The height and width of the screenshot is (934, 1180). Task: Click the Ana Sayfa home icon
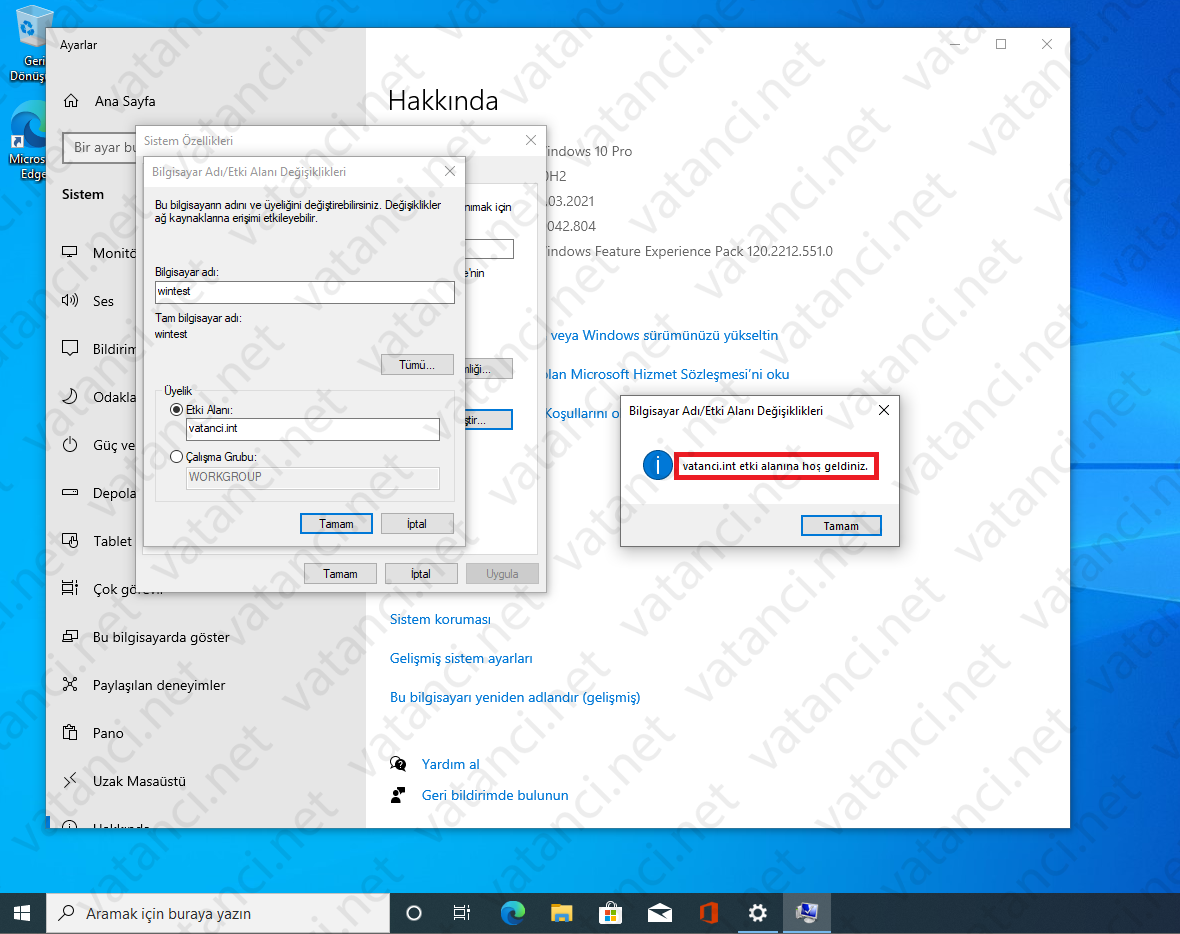click(x=72, y=101)
